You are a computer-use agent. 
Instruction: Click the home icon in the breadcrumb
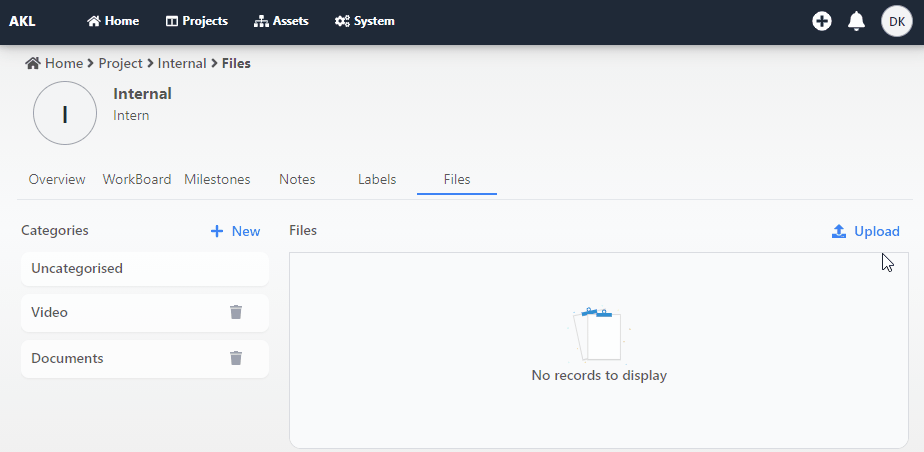click(x=32, y=63)
